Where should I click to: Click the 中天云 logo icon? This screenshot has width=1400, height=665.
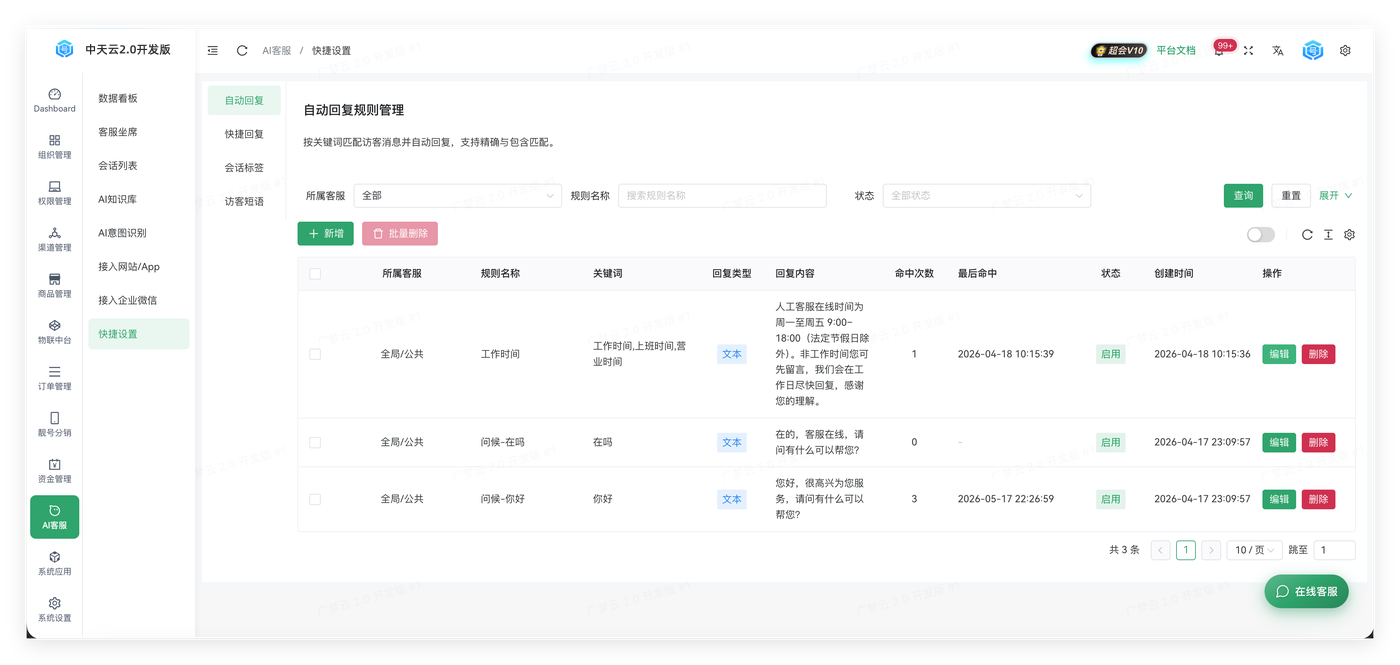64,49
